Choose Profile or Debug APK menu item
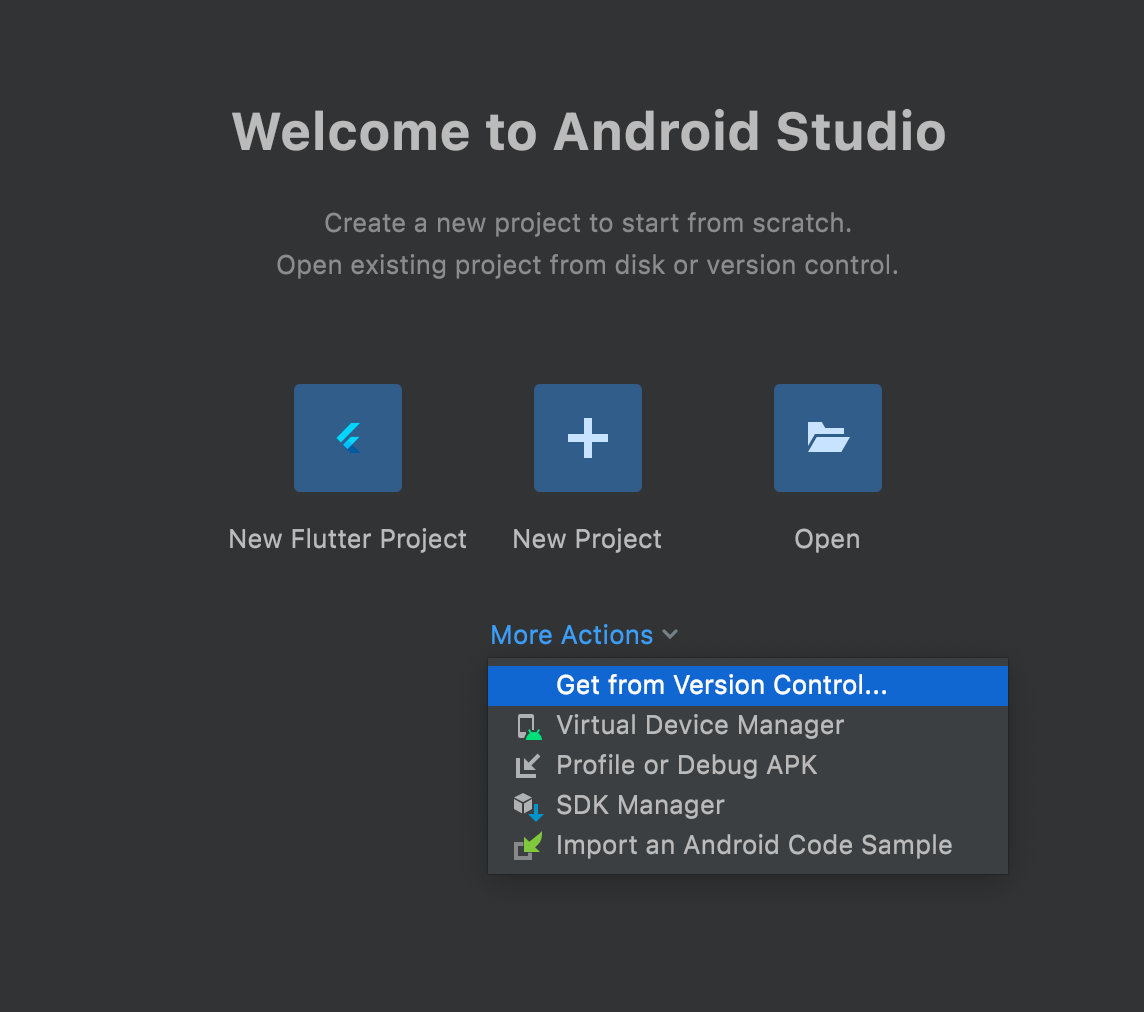Image resolution: width=1144 pixels, height=1012 pixels. coord(748,765)
